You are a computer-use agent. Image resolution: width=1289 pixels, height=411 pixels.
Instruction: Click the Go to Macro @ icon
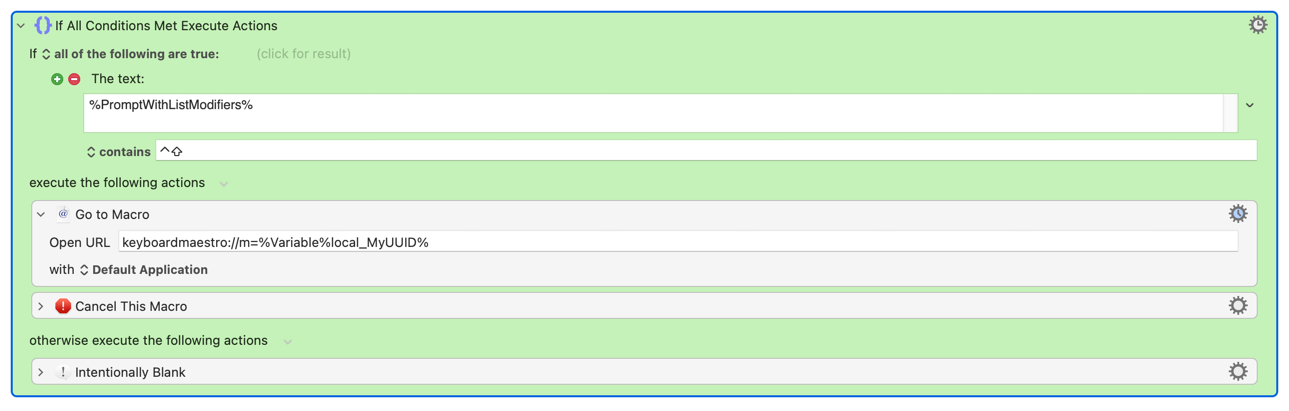pos(63,214)
